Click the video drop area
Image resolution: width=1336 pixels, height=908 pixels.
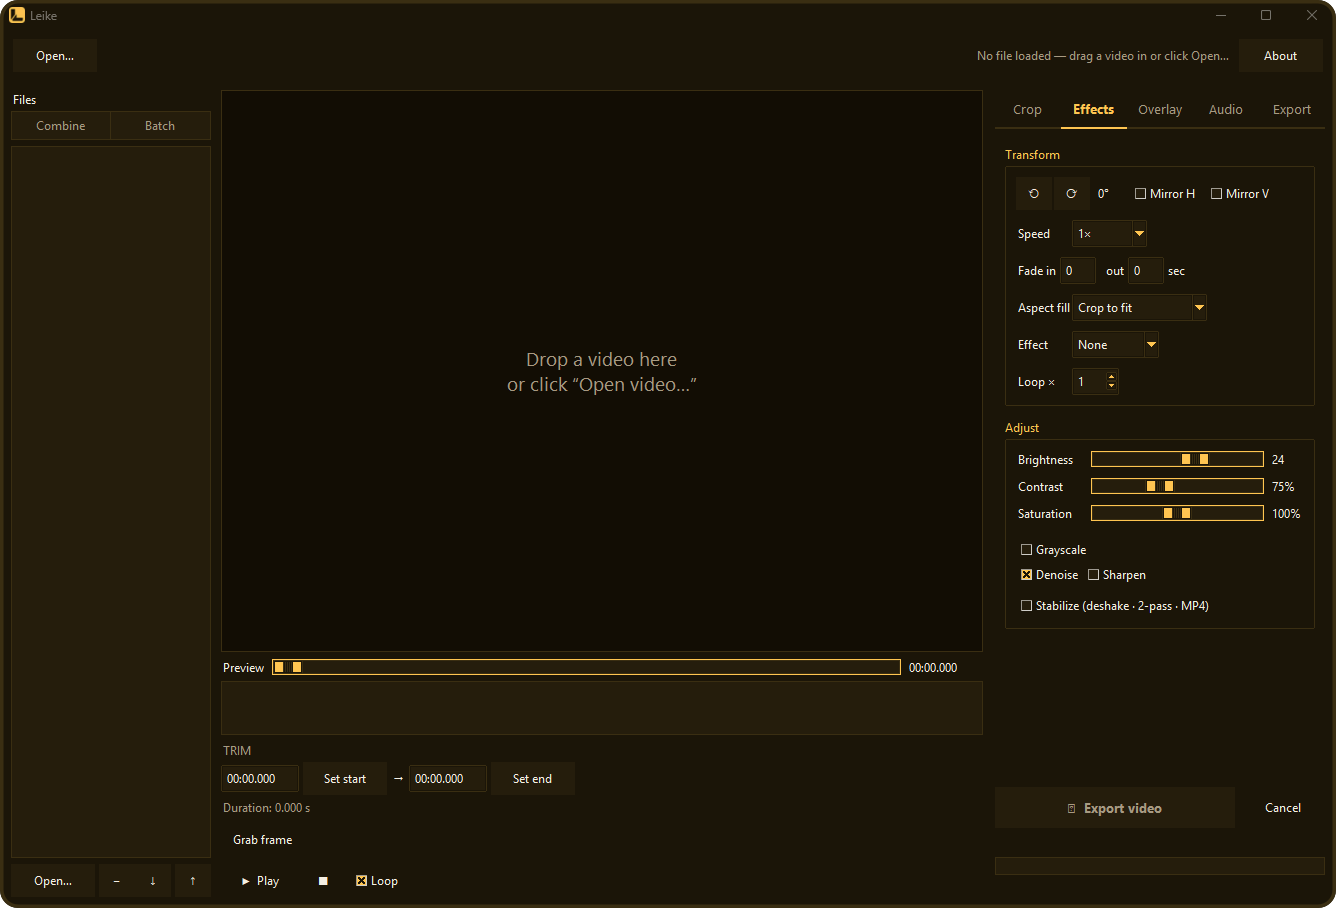click(602, 372)
